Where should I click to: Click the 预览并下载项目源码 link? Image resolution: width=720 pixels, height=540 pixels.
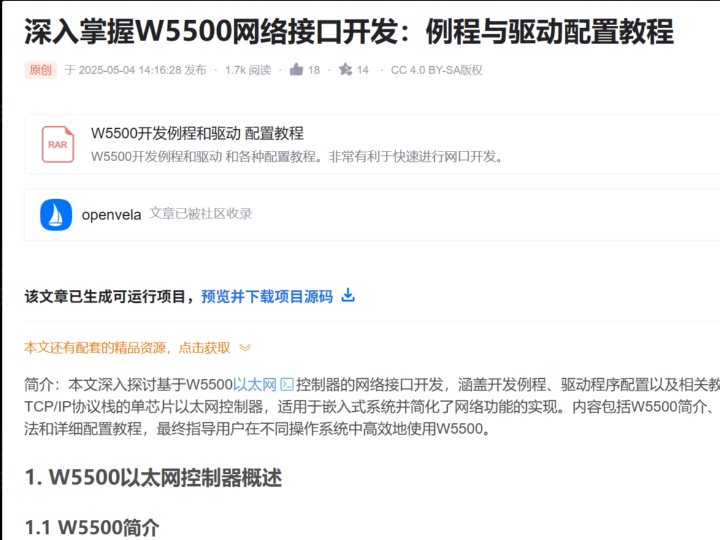(x=266, y=296)
